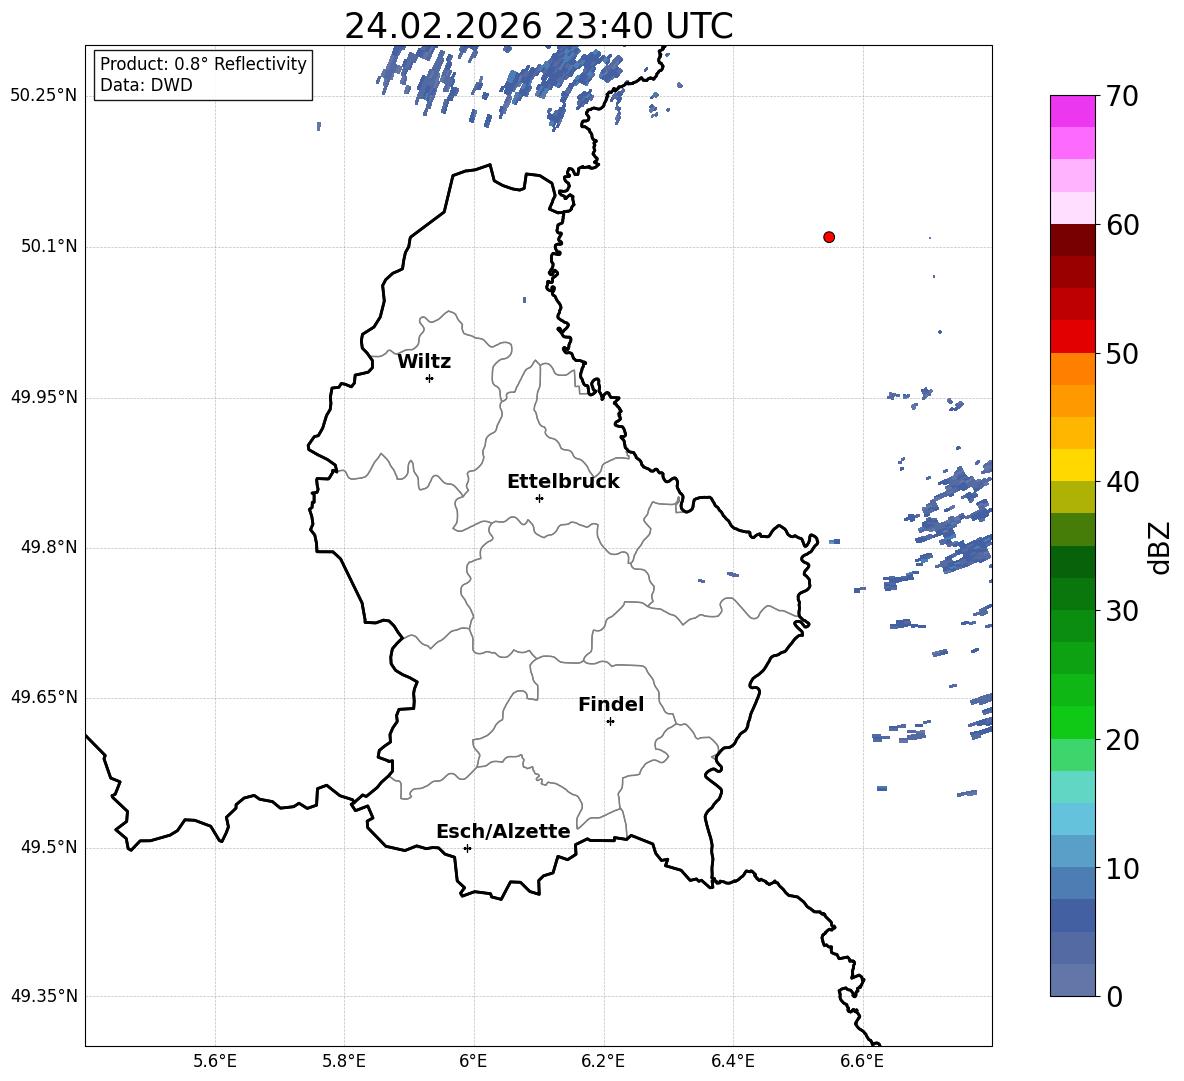Click the Wiltz station cross marker
Viewport: 1184px width, 1081px height.
click(430, 378)
